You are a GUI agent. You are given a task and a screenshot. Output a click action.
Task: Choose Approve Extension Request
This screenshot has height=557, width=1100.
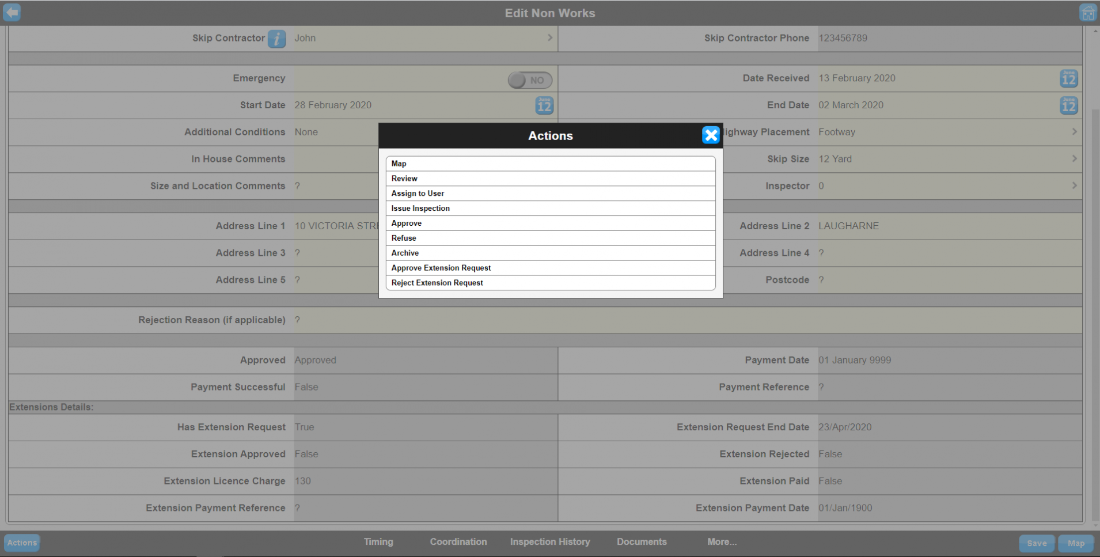pos(550,268)
